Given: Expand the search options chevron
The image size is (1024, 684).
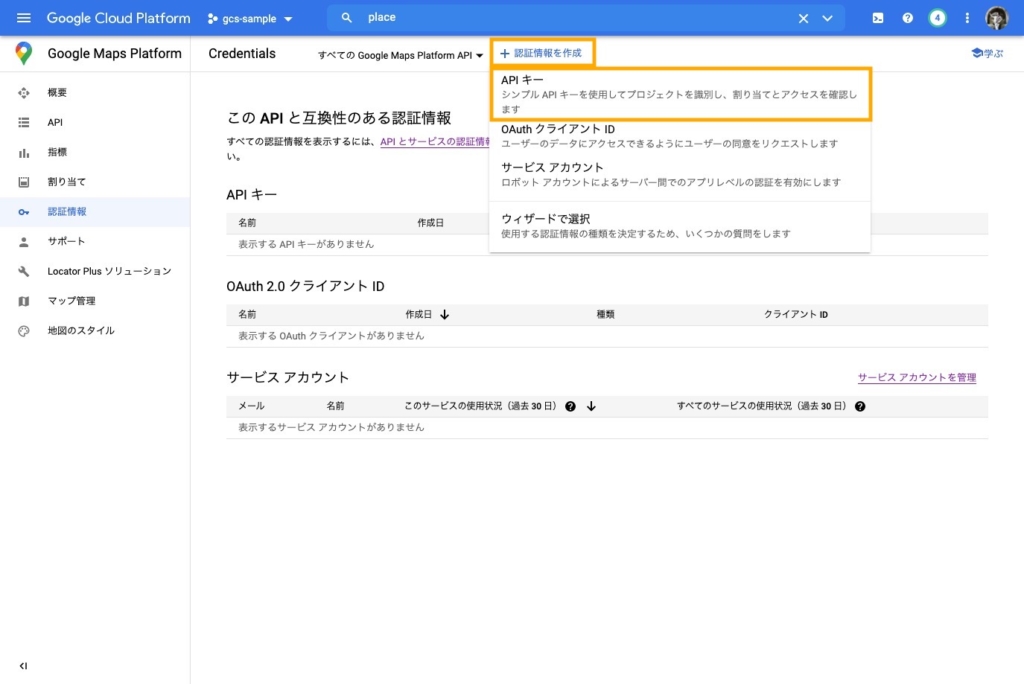Looking at the screenshot, I should point(827,18).
